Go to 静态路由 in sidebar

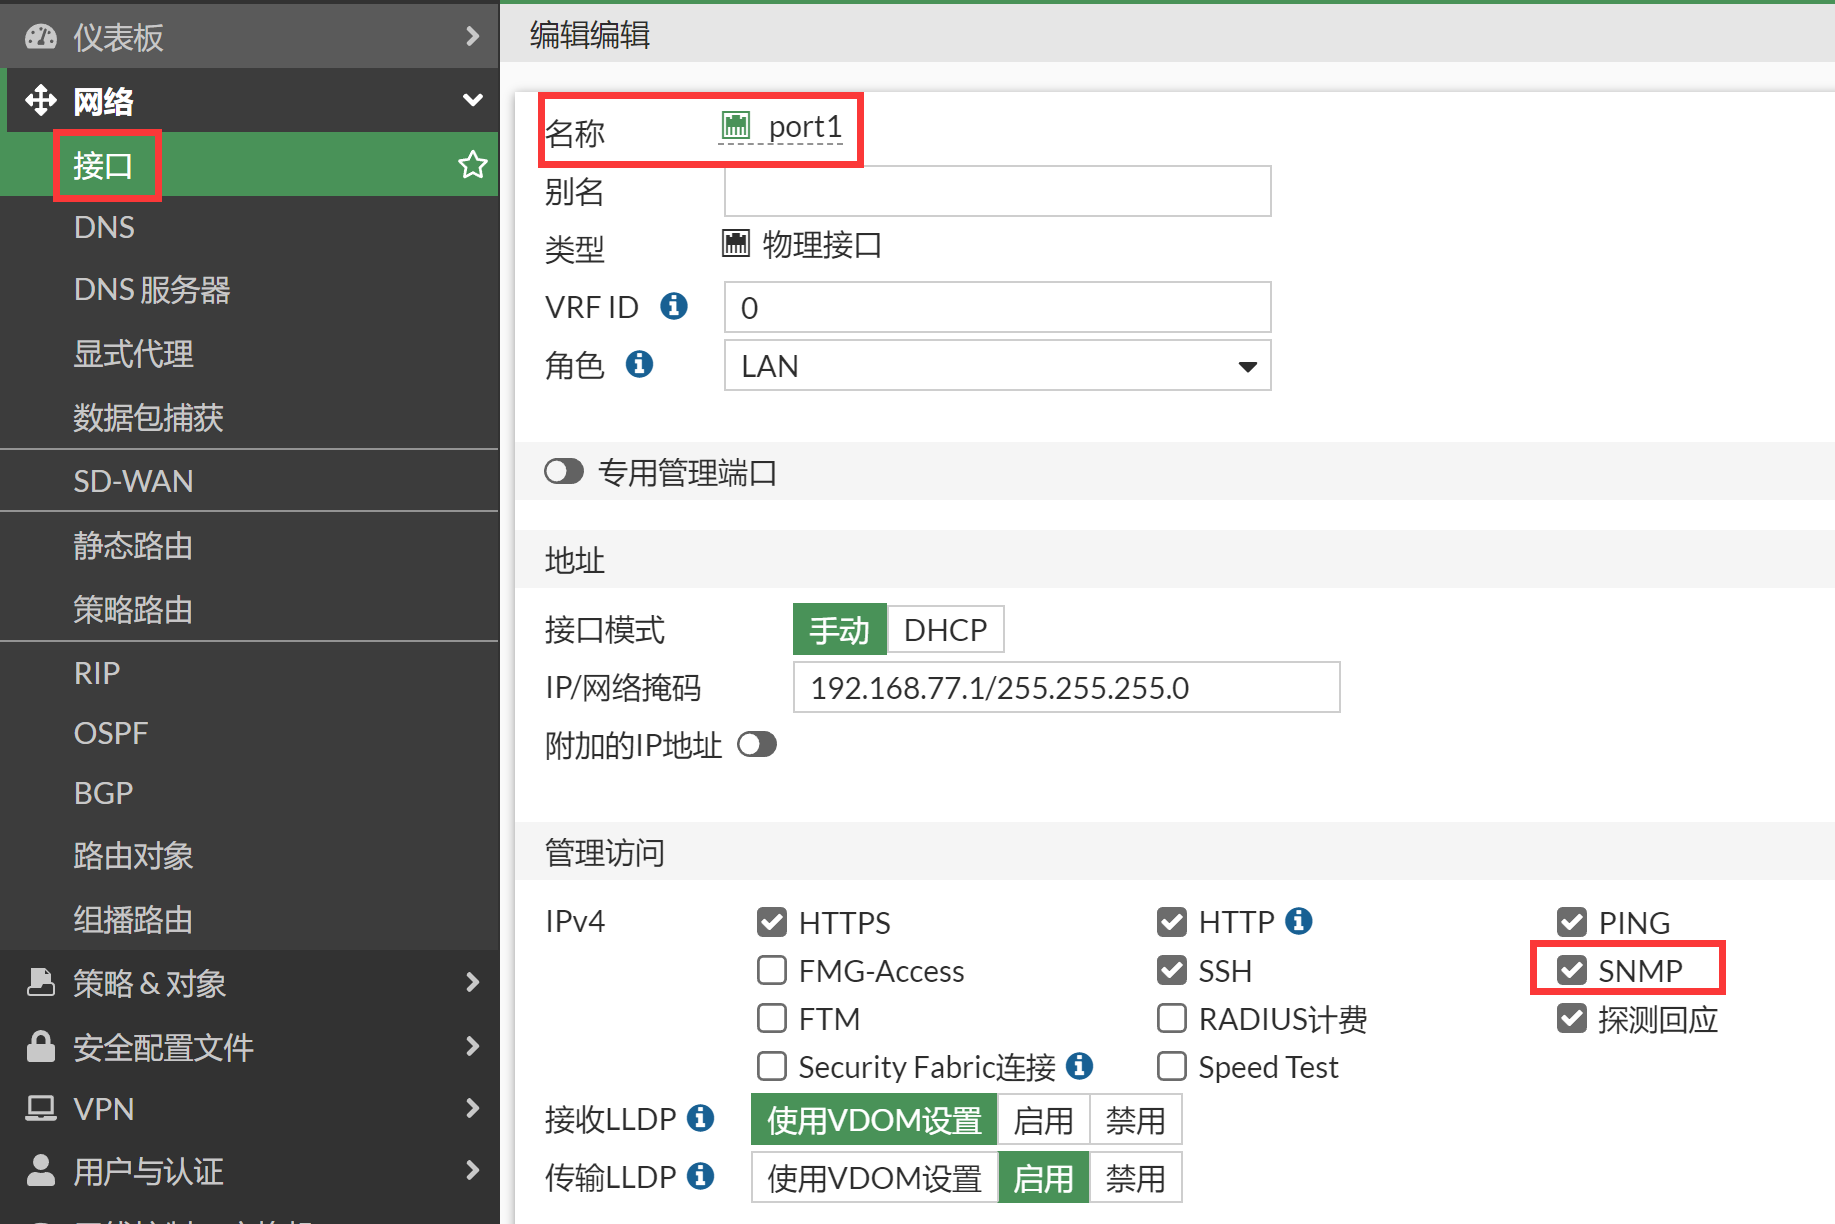click(133, 546)
